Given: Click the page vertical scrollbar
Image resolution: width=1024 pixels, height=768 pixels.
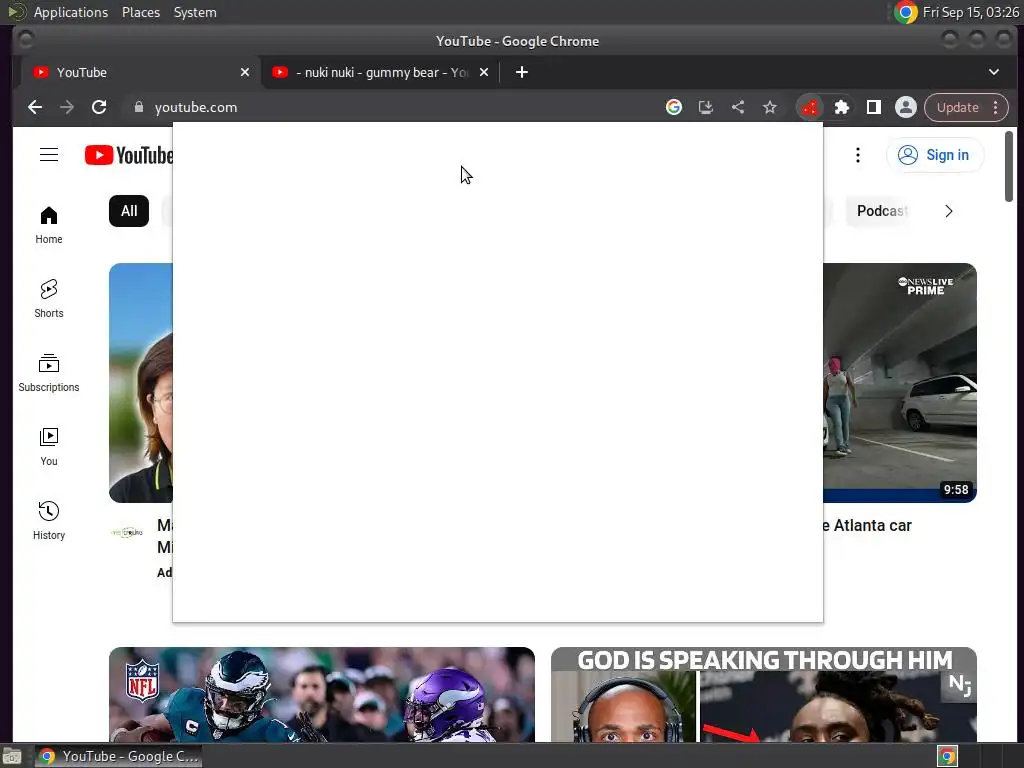Looking at the screenshot, I should tap(1009, 167).
